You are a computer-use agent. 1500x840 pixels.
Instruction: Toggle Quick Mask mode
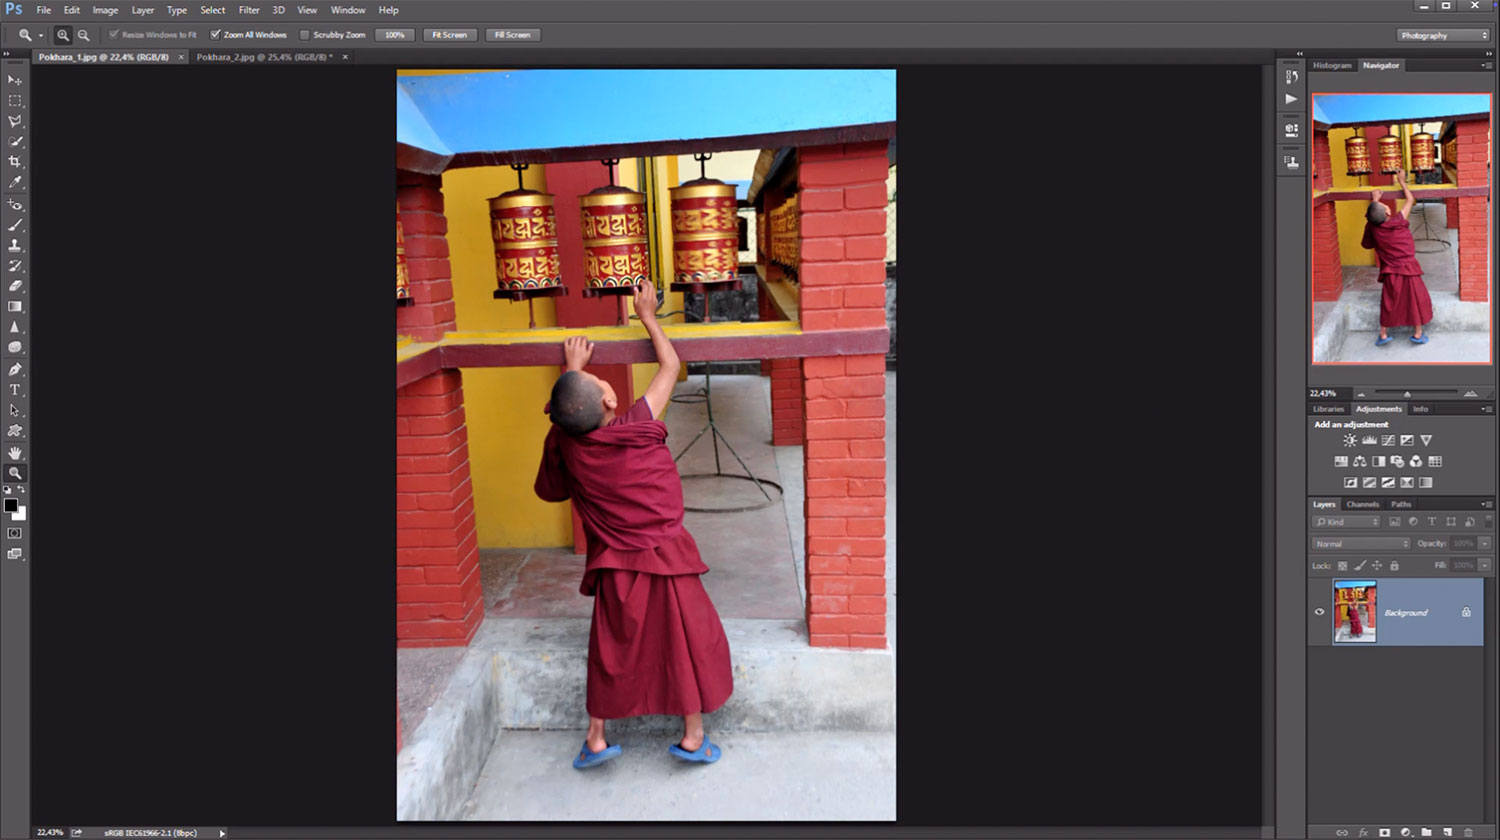pos(15,534)
